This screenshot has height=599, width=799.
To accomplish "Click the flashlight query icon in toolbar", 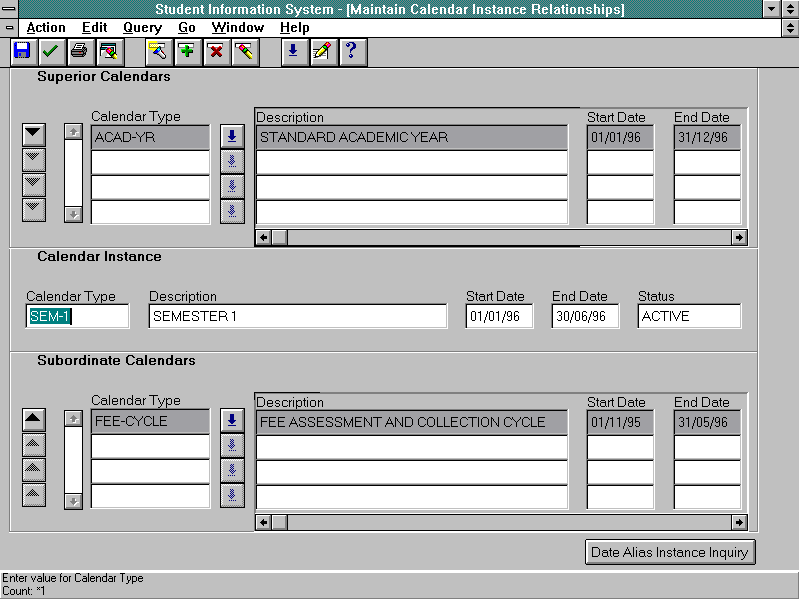I will [157, 51].
